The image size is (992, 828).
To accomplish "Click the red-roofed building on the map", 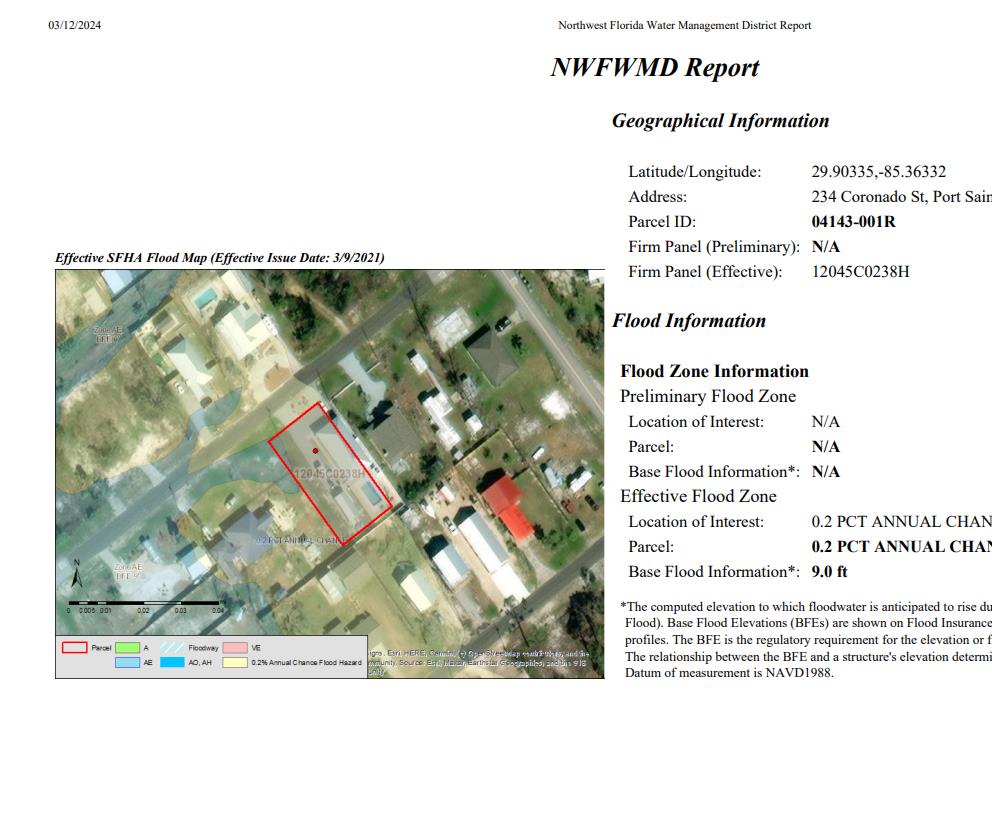I will coord(509,508).
